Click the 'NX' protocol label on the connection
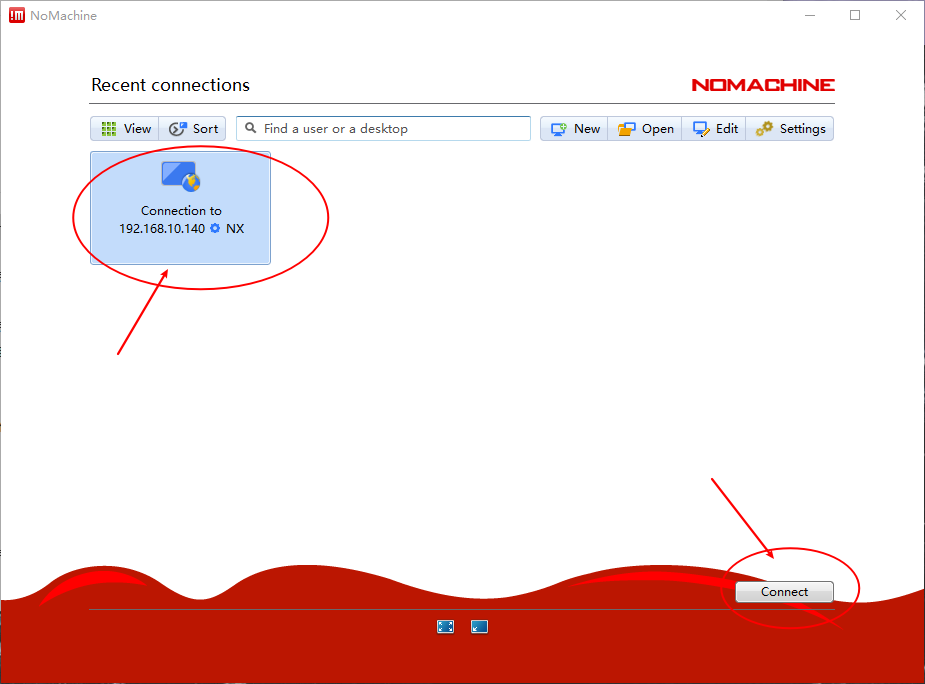This screenshot has height=684, width=925. [235, 228]
